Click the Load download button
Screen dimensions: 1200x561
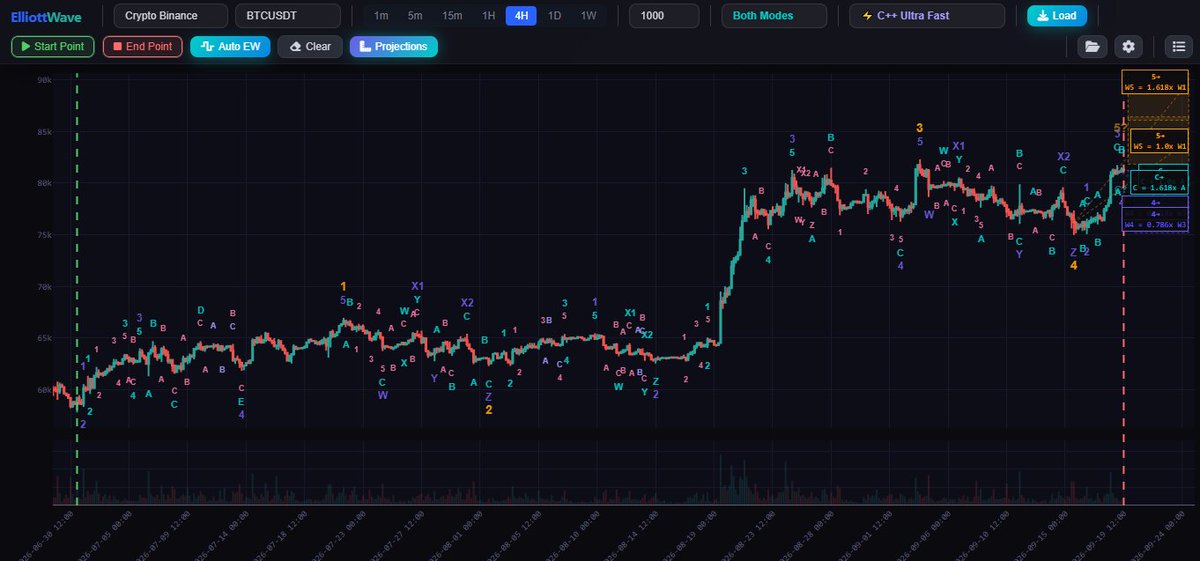1057,16
